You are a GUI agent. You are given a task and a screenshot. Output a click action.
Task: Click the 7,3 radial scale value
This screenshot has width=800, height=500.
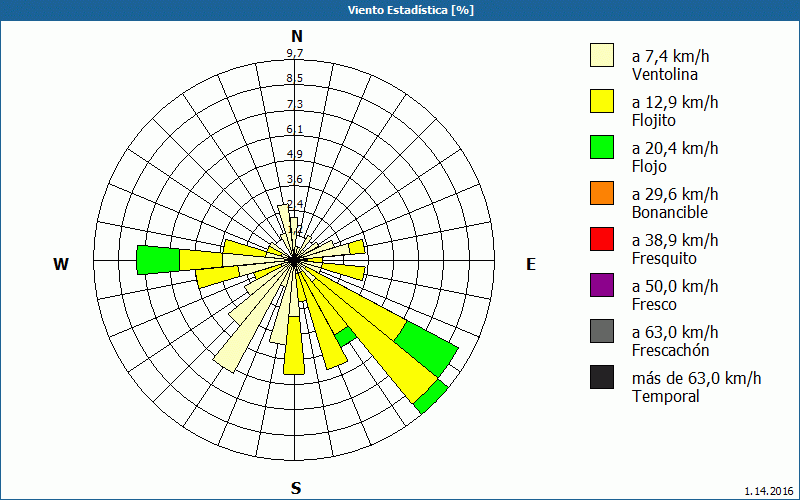[295, 104]
